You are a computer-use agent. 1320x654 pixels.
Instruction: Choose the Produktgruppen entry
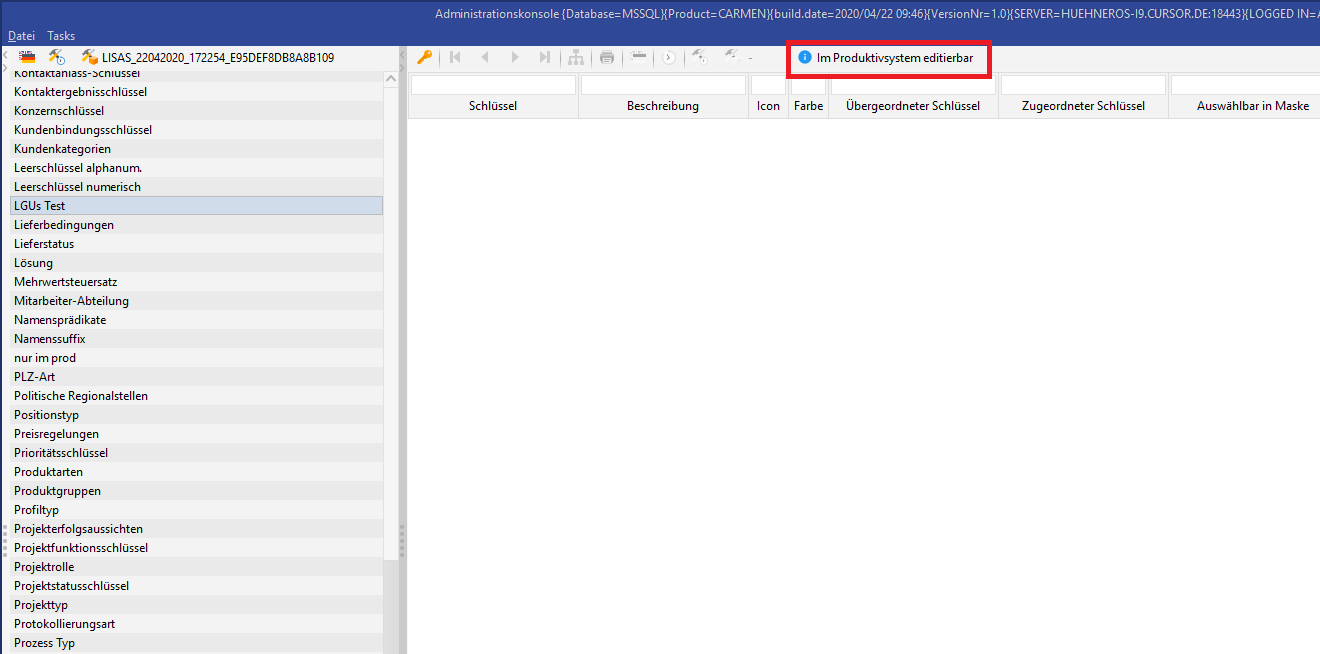pyautogui.click(x=57, y=491)
